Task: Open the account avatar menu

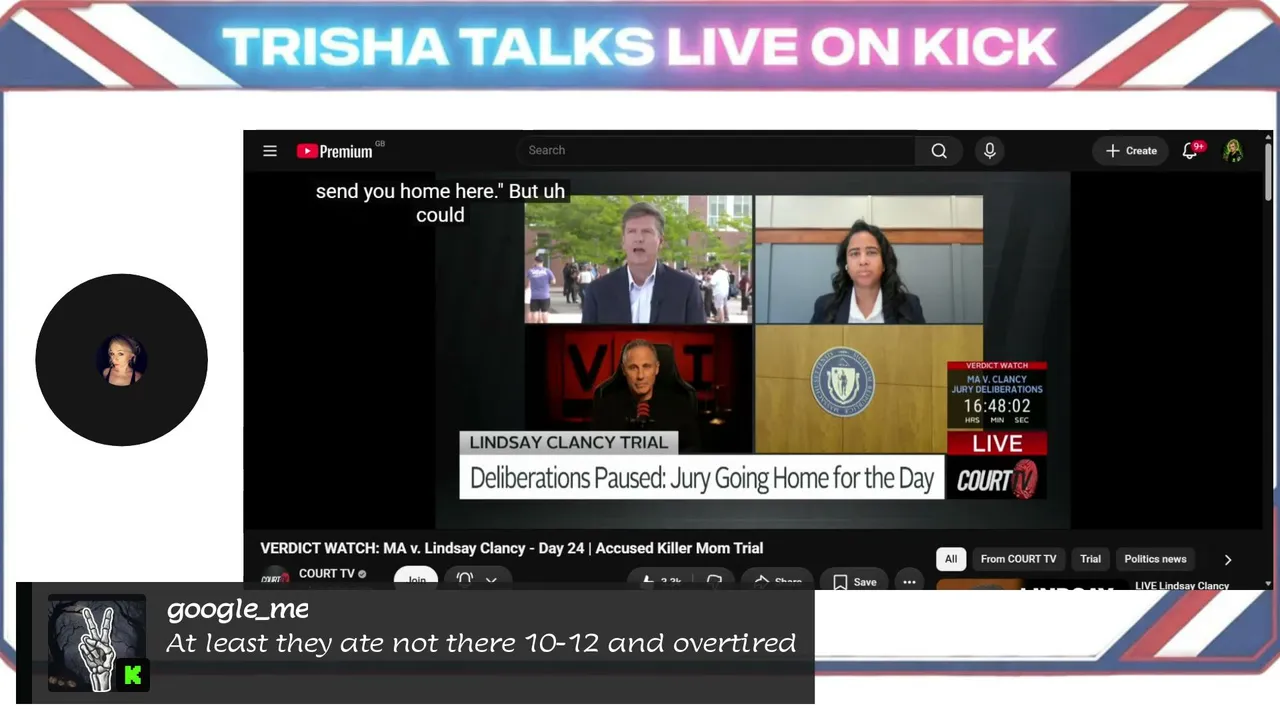Action: pyautogui.click(x=1233, y=151)
